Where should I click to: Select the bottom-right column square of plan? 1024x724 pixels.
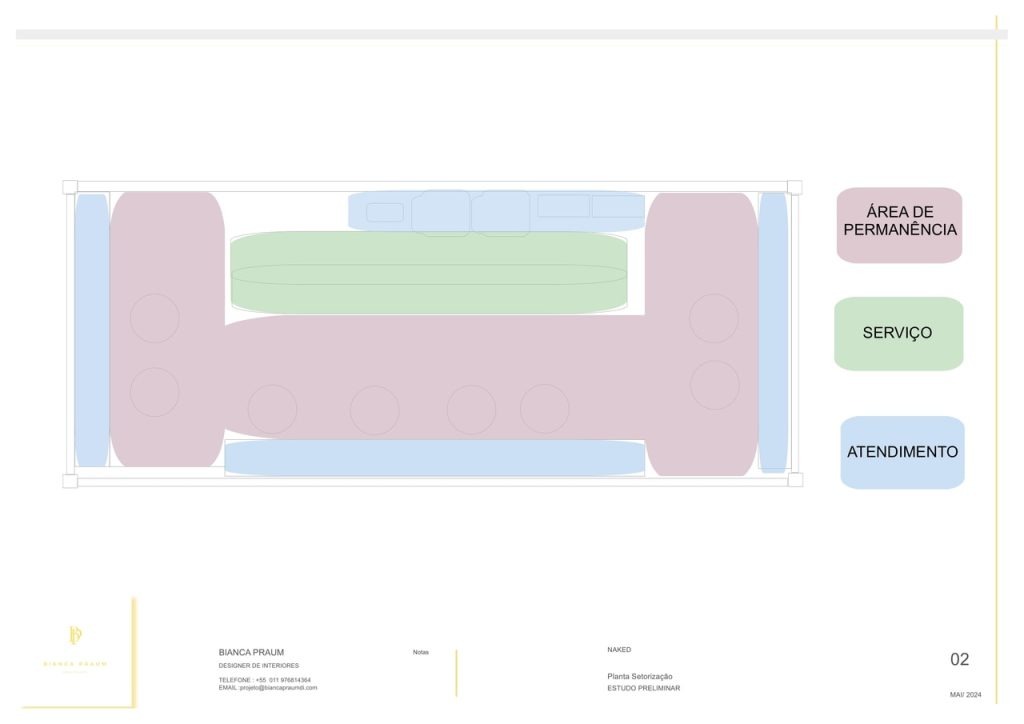(794, 480)
